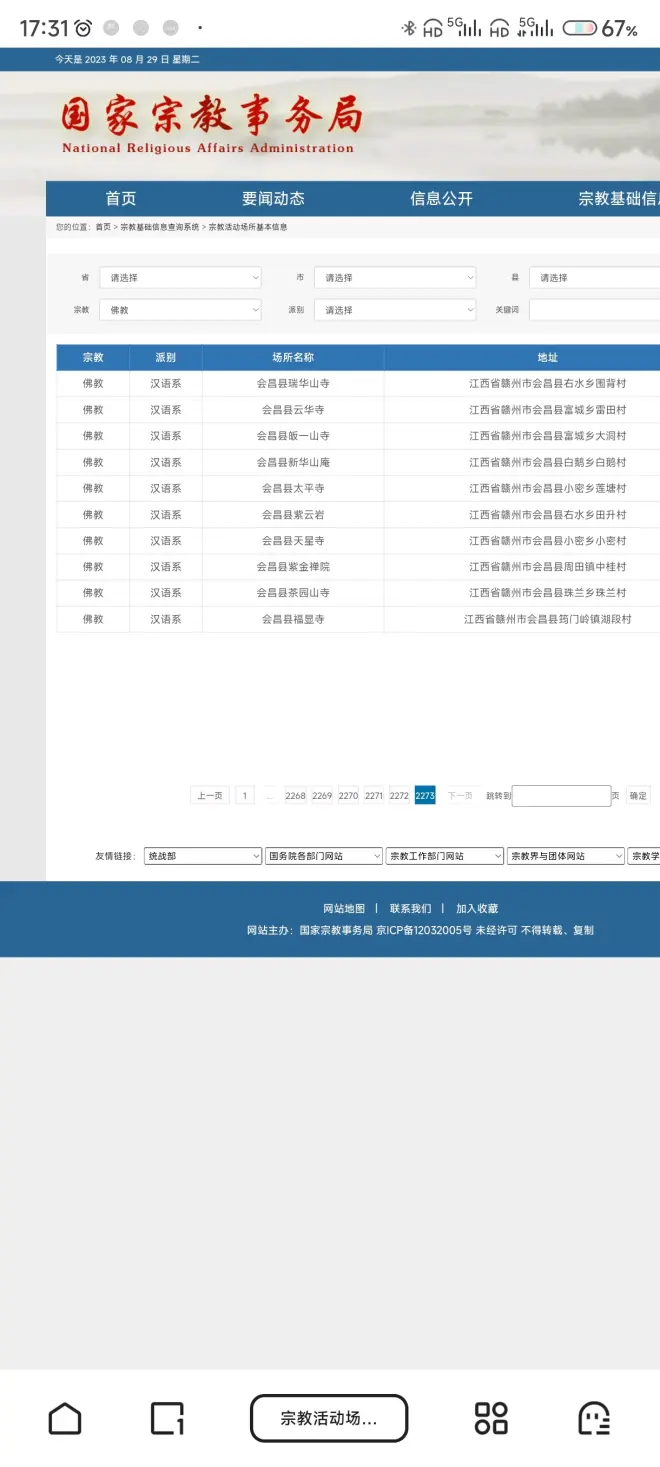The width and height of the screenshot is (660, 1467).
Task: Go to 上一页 previous page
Action: [210, 796]
